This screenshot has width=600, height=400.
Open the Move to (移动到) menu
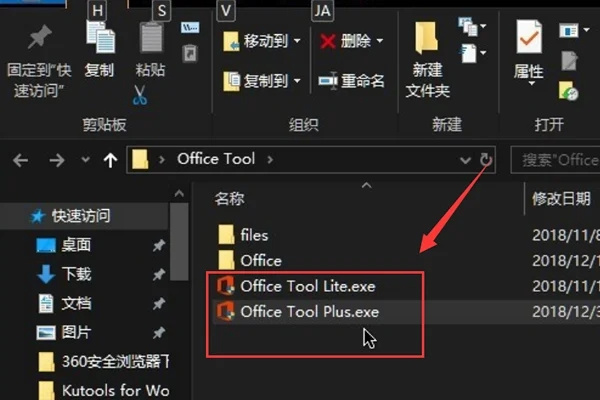pos(262,41)
